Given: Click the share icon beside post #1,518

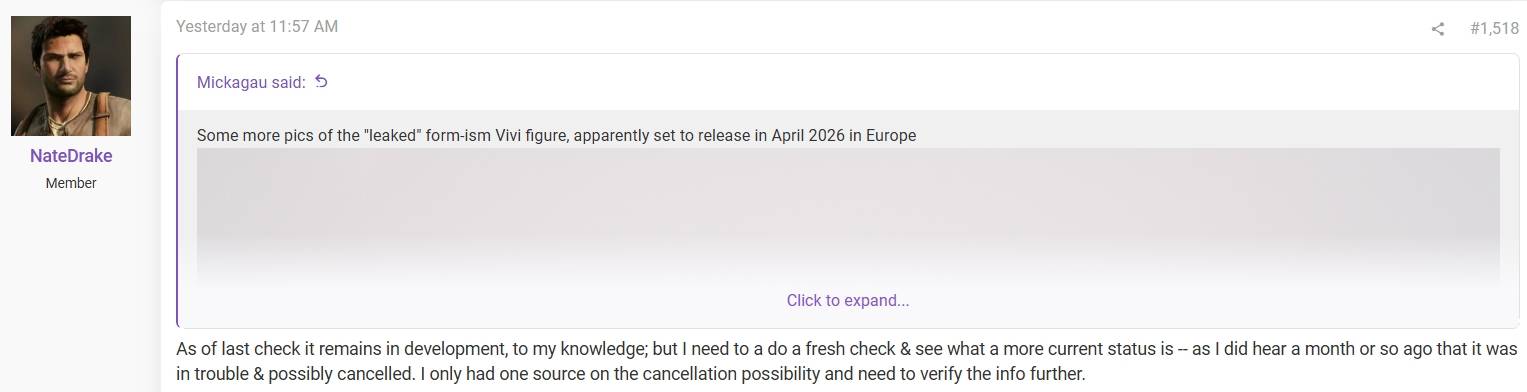Looking at the screenshot, I should click(x=1437, y=29).
